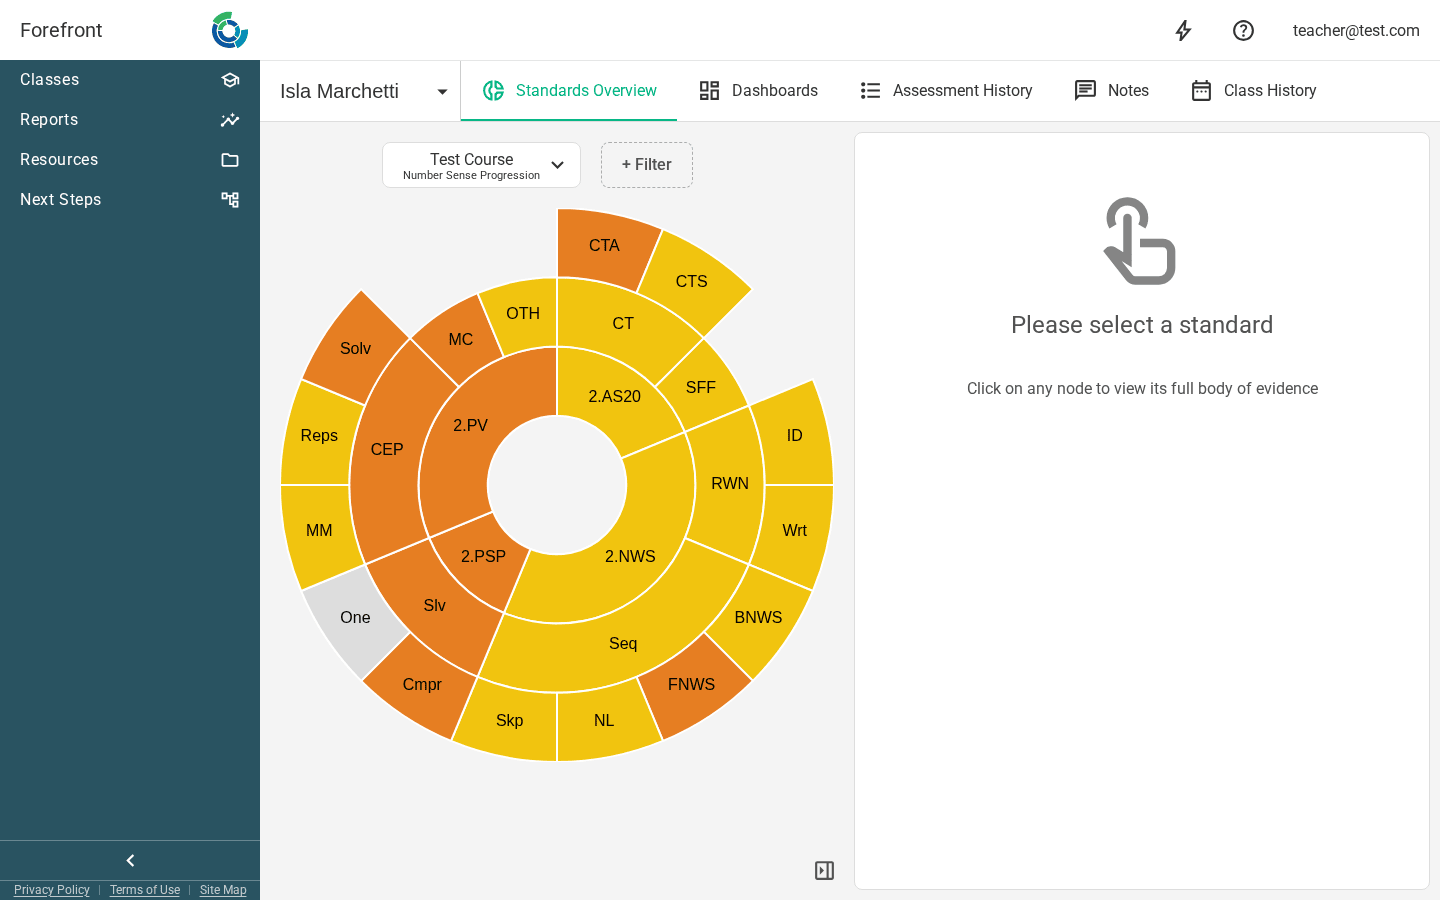Click the + Filter button
1440x900 pixels.
(647, 165)
